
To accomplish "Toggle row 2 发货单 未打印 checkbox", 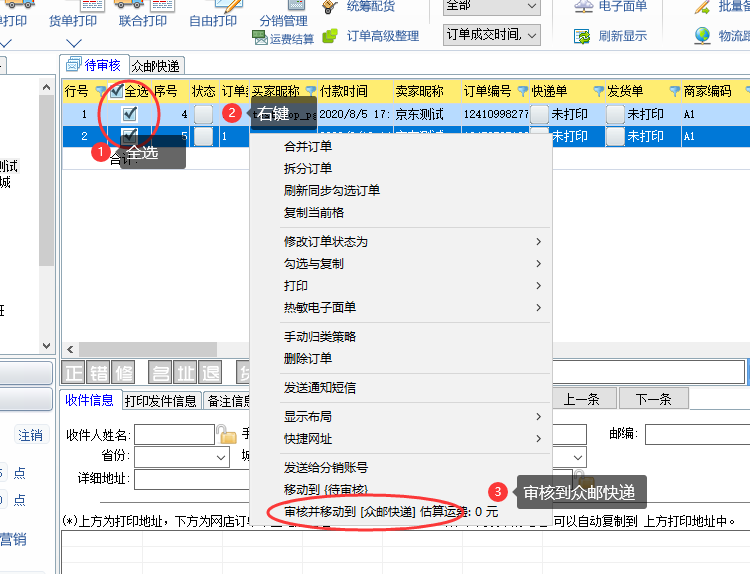I will coord(615,136).
